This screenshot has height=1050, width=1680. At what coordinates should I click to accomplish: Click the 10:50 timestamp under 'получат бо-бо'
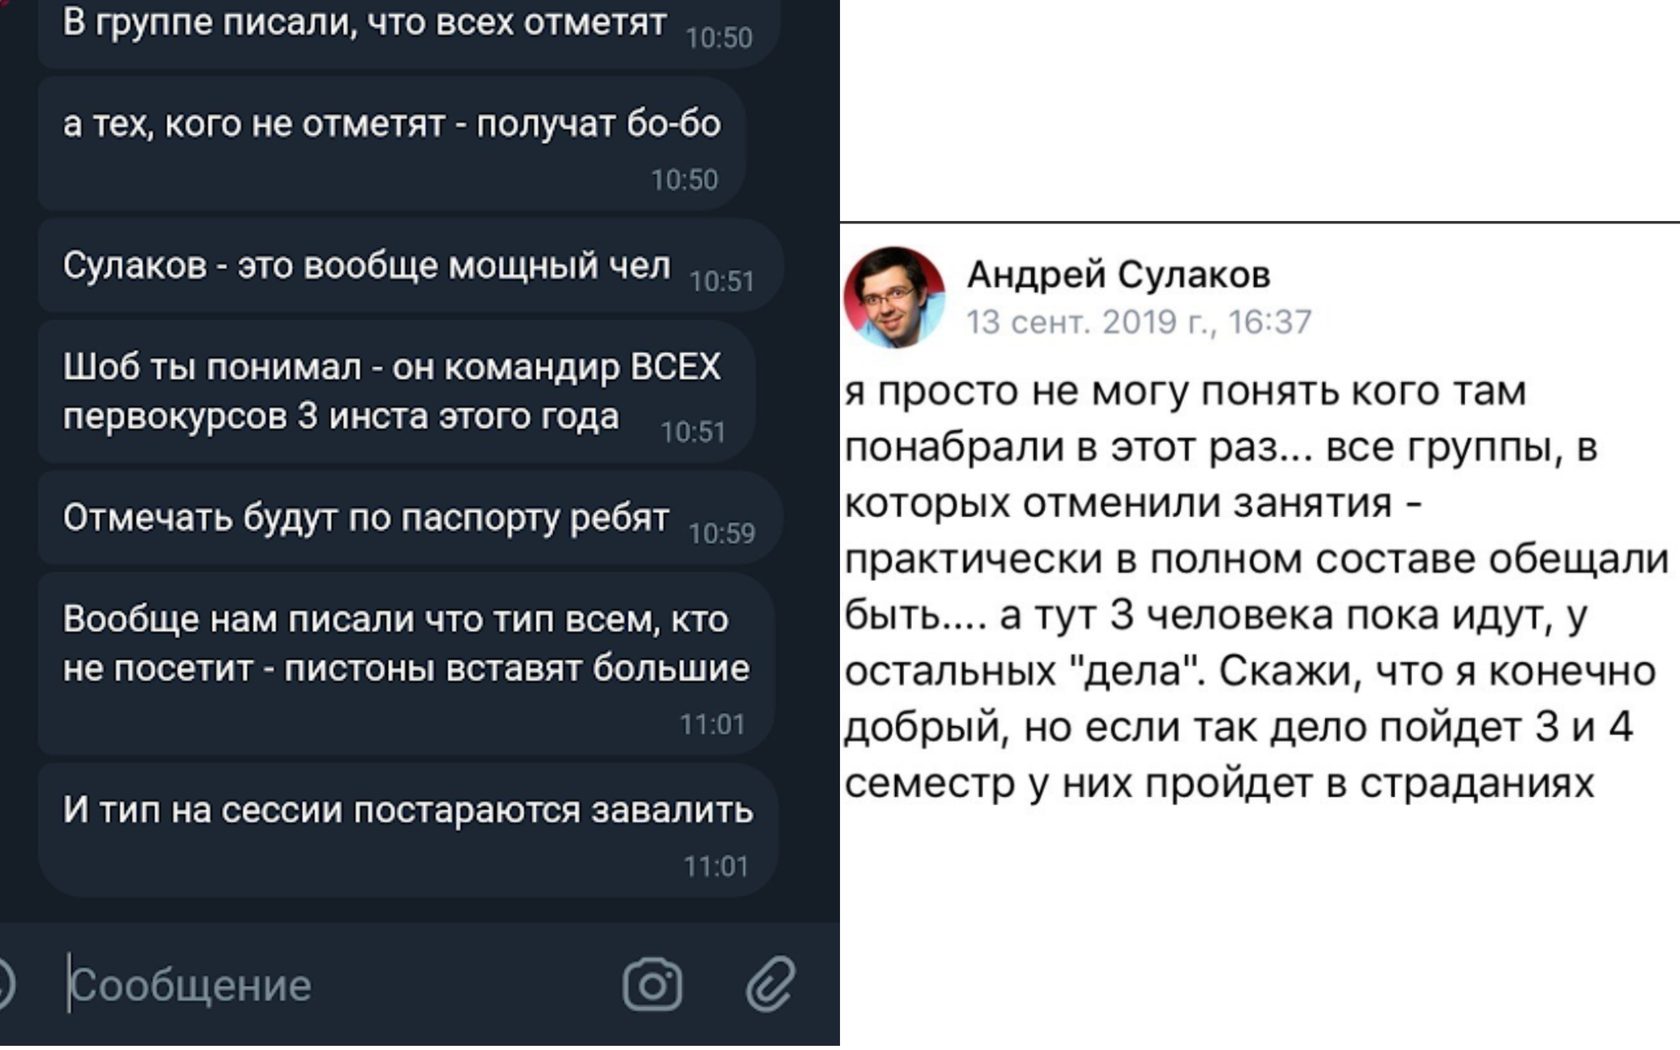coord(684,180)
